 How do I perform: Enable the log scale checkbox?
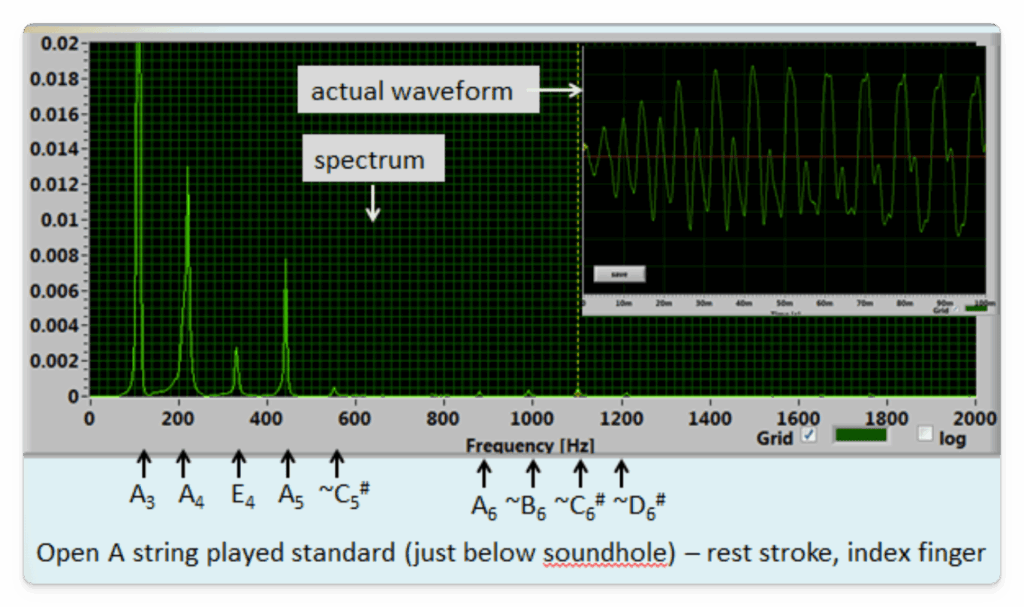[924, 435]
